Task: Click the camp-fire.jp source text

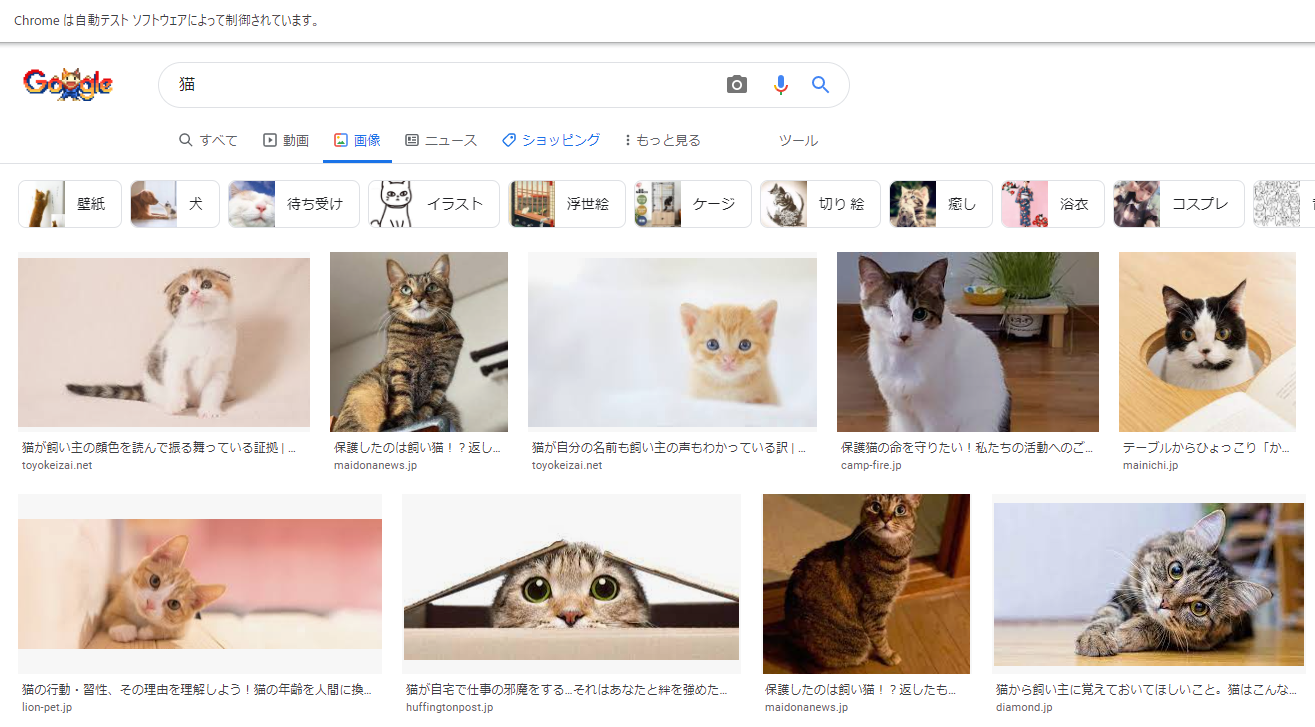Action: [x=871, y=465]
